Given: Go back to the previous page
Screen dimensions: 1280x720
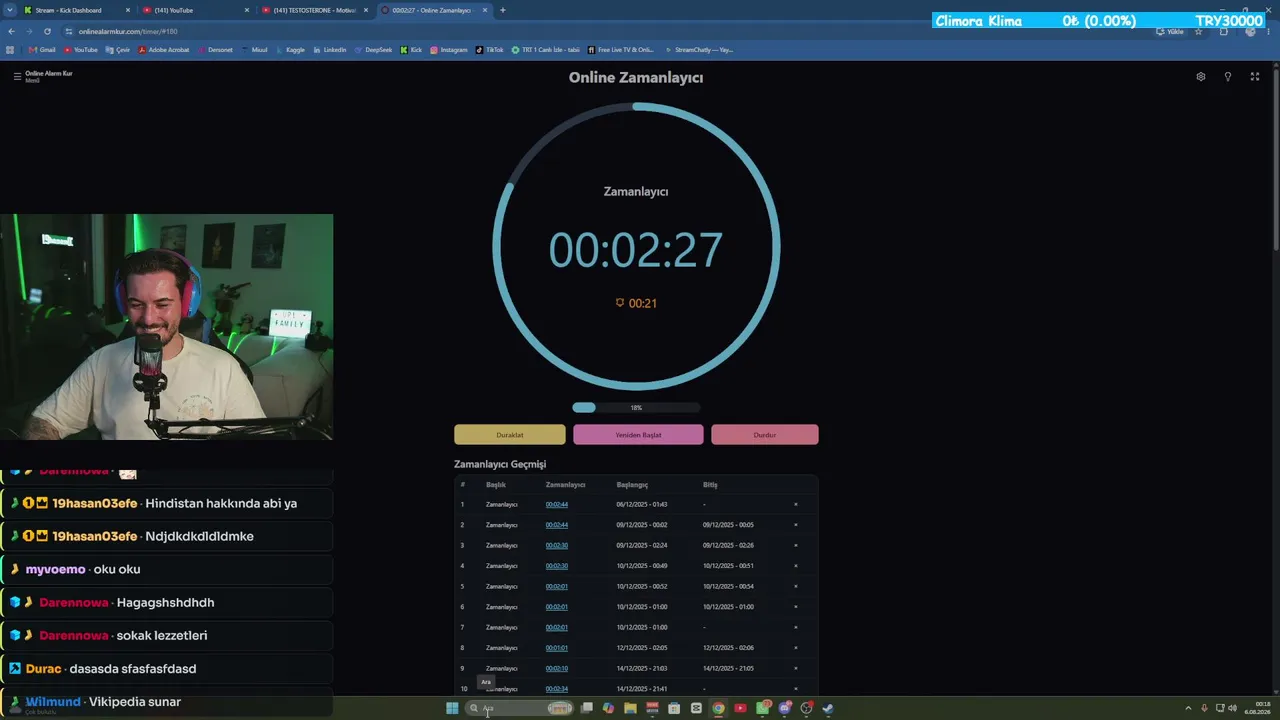Looking at the screenshot, I should [11, 31].
